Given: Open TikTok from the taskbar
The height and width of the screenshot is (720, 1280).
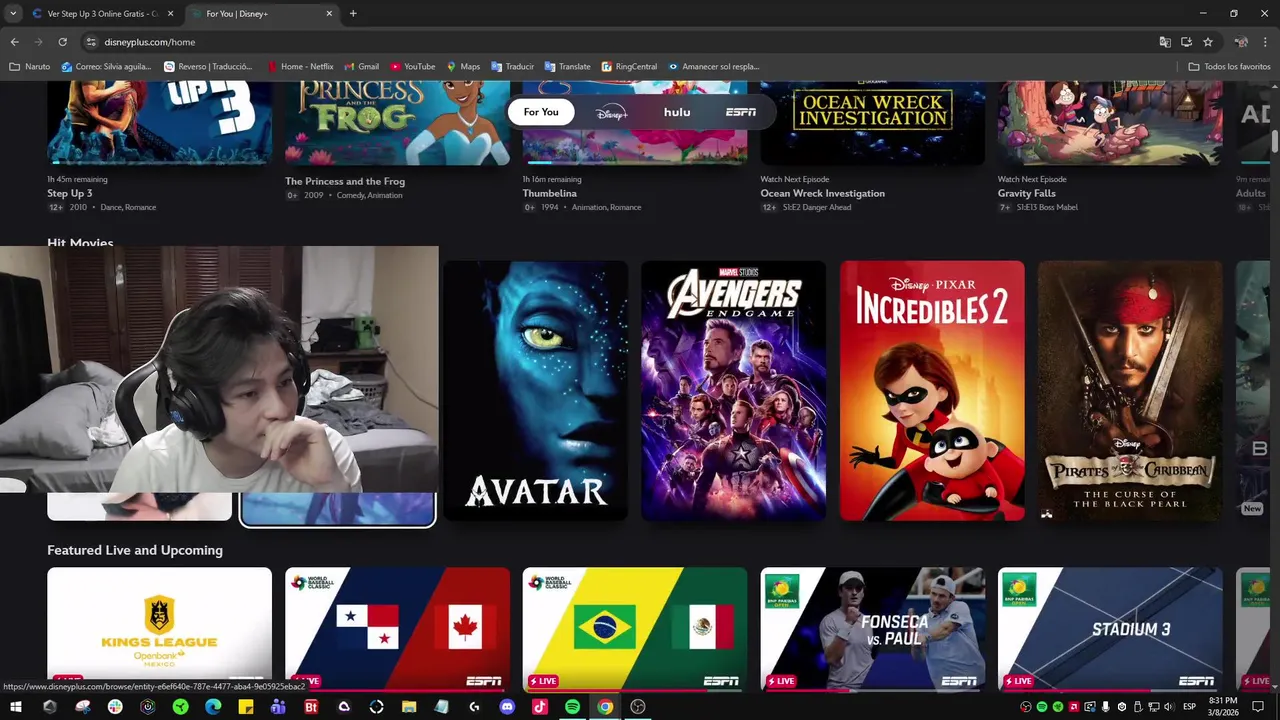Looking at the screenshot, I should coord(540,707).
